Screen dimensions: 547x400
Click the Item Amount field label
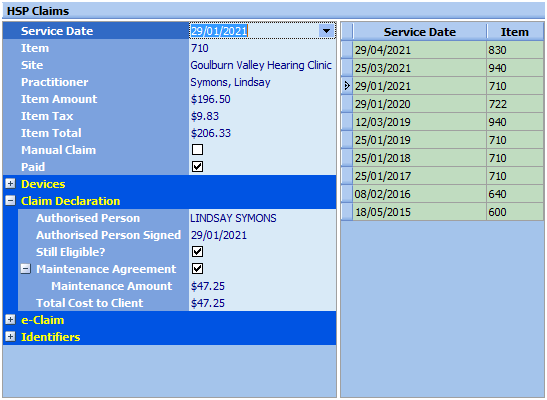(x=59, y=99)
